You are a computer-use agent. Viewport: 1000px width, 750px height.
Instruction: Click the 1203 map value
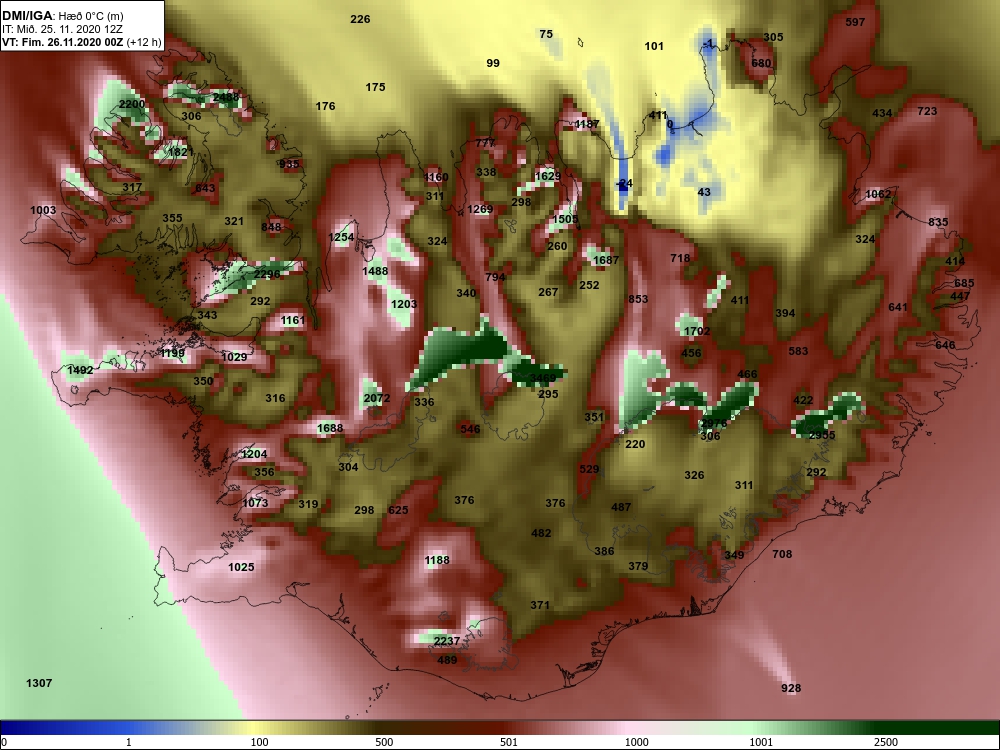404,304
